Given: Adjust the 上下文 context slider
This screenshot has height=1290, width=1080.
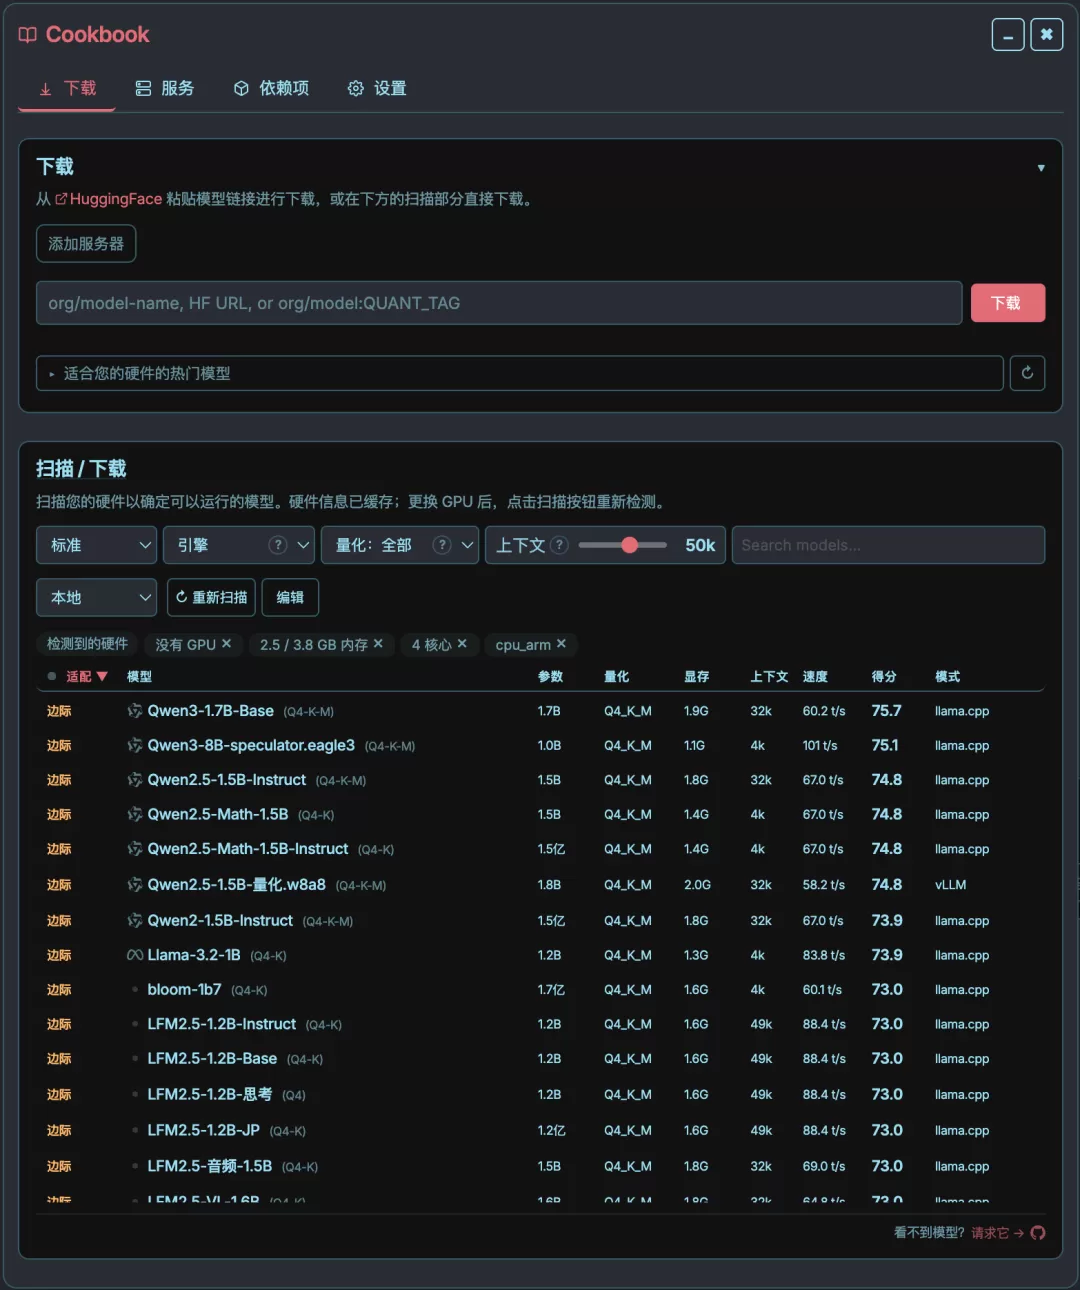Looking at the screenshot, I should coord(623,545).
